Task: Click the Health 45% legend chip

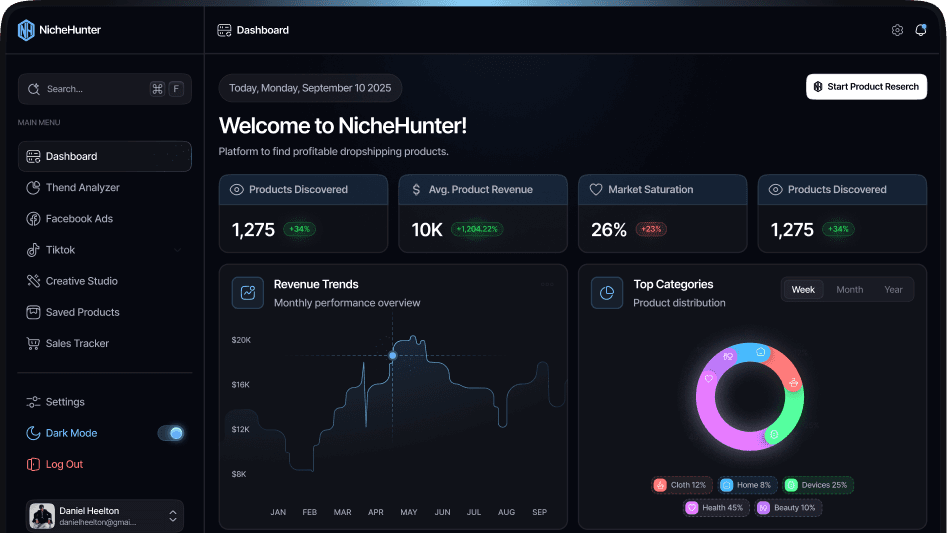Action: (x=716, y=508)
